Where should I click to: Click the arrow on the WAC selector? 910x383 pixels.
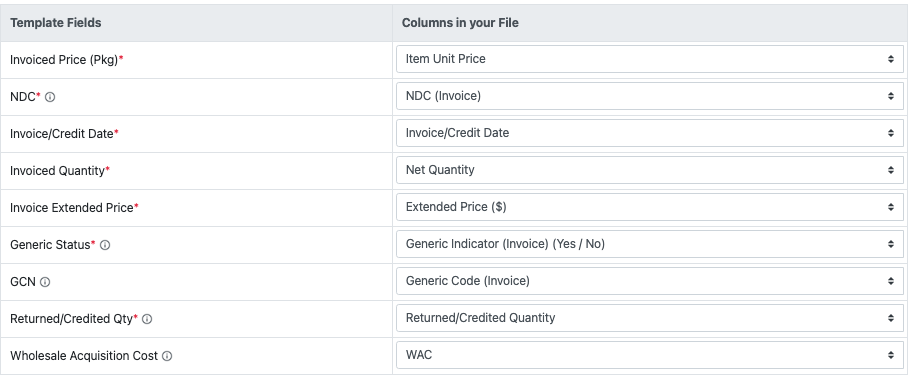[x=890, y=355]
